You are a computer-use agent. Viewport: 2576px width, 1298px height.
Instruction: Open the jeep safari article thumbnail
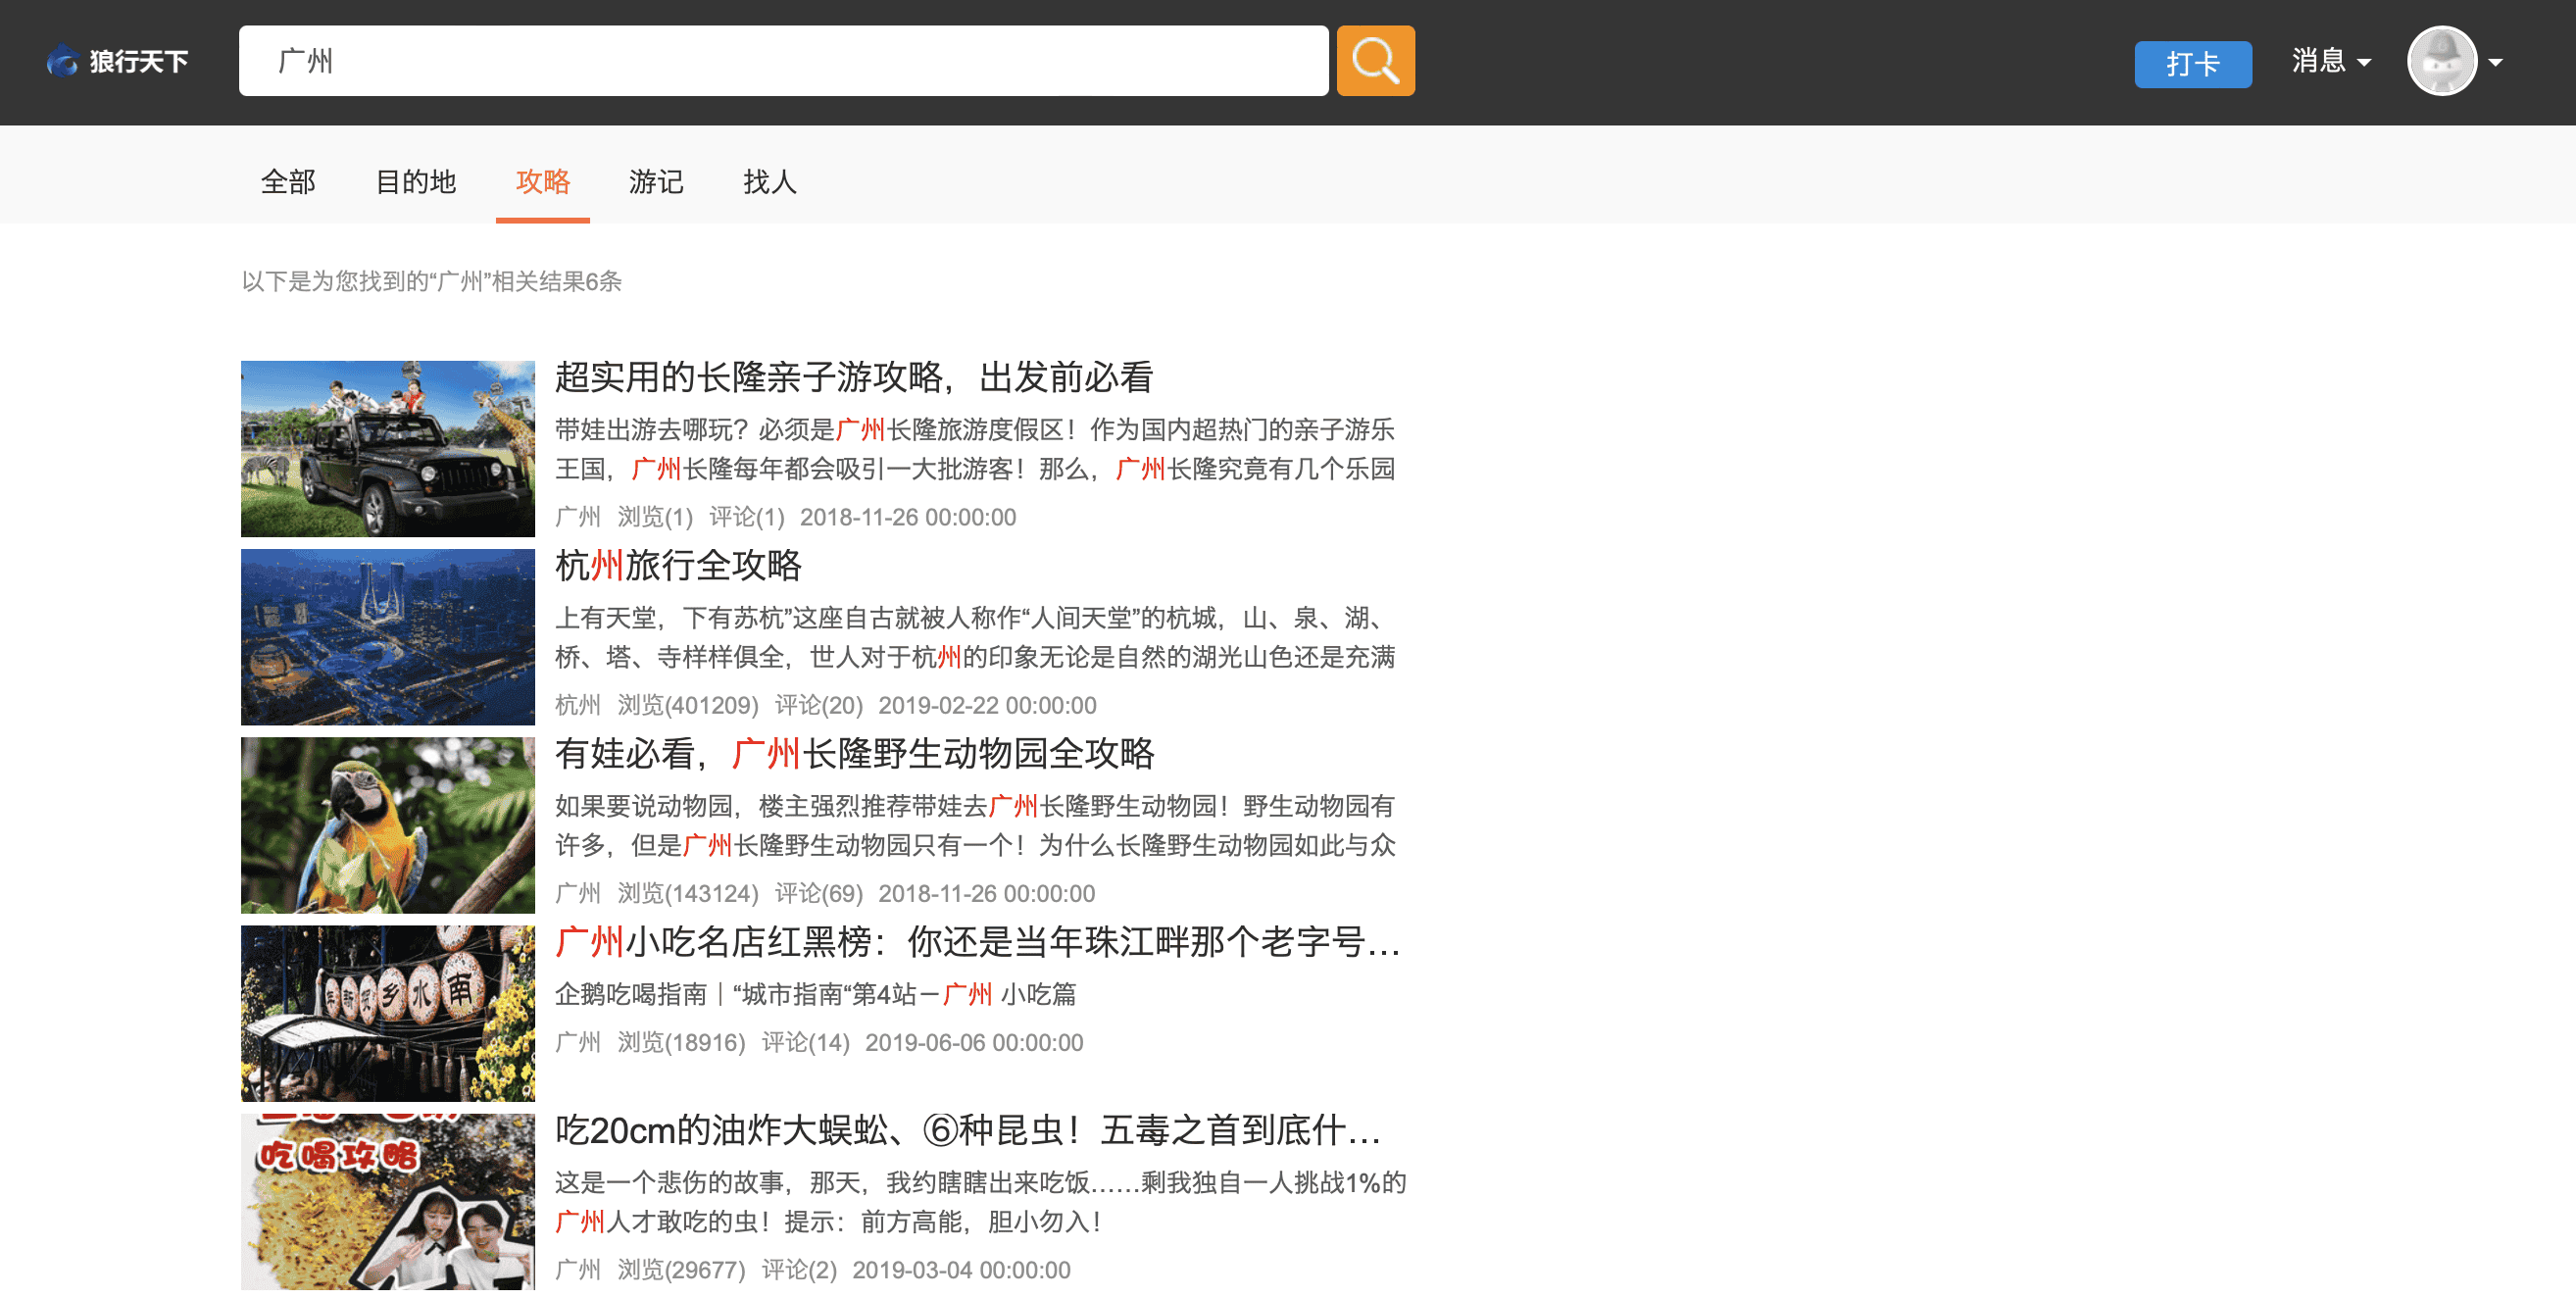pos(387,448)
